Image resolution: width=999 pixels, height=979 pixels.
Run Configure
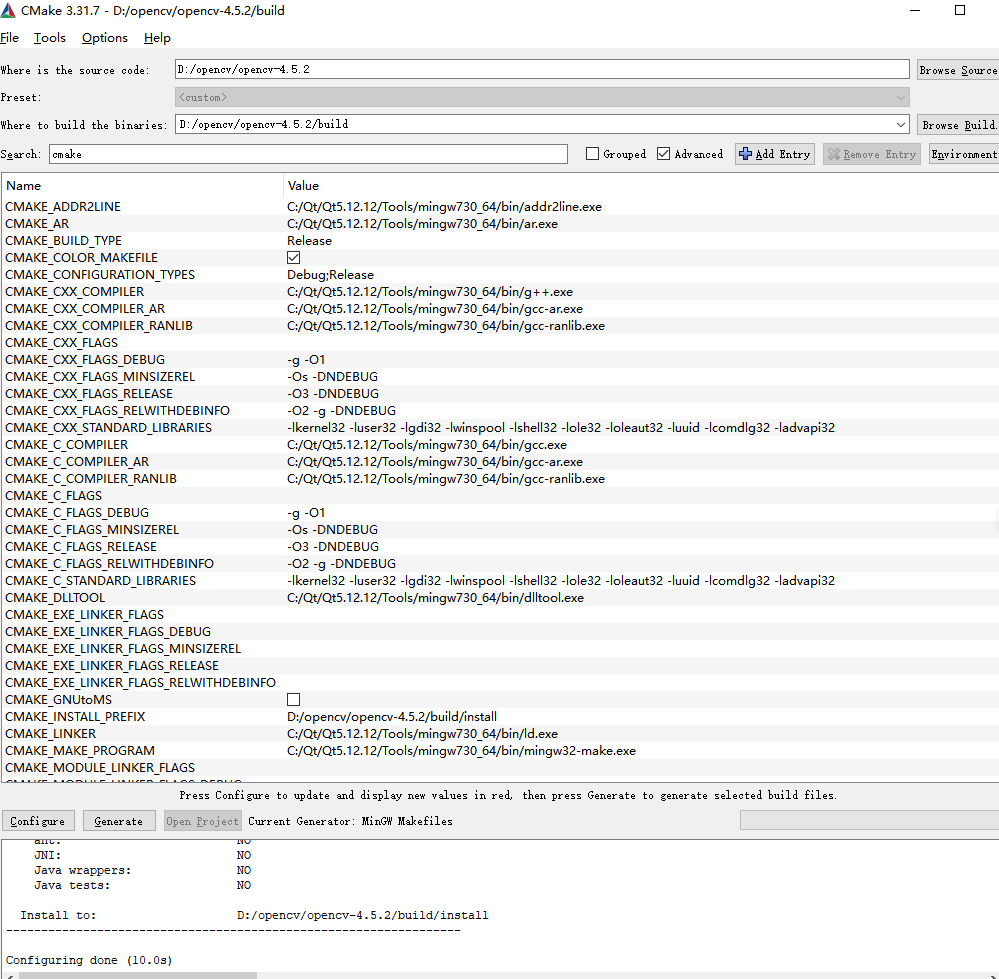click(38, 821)
